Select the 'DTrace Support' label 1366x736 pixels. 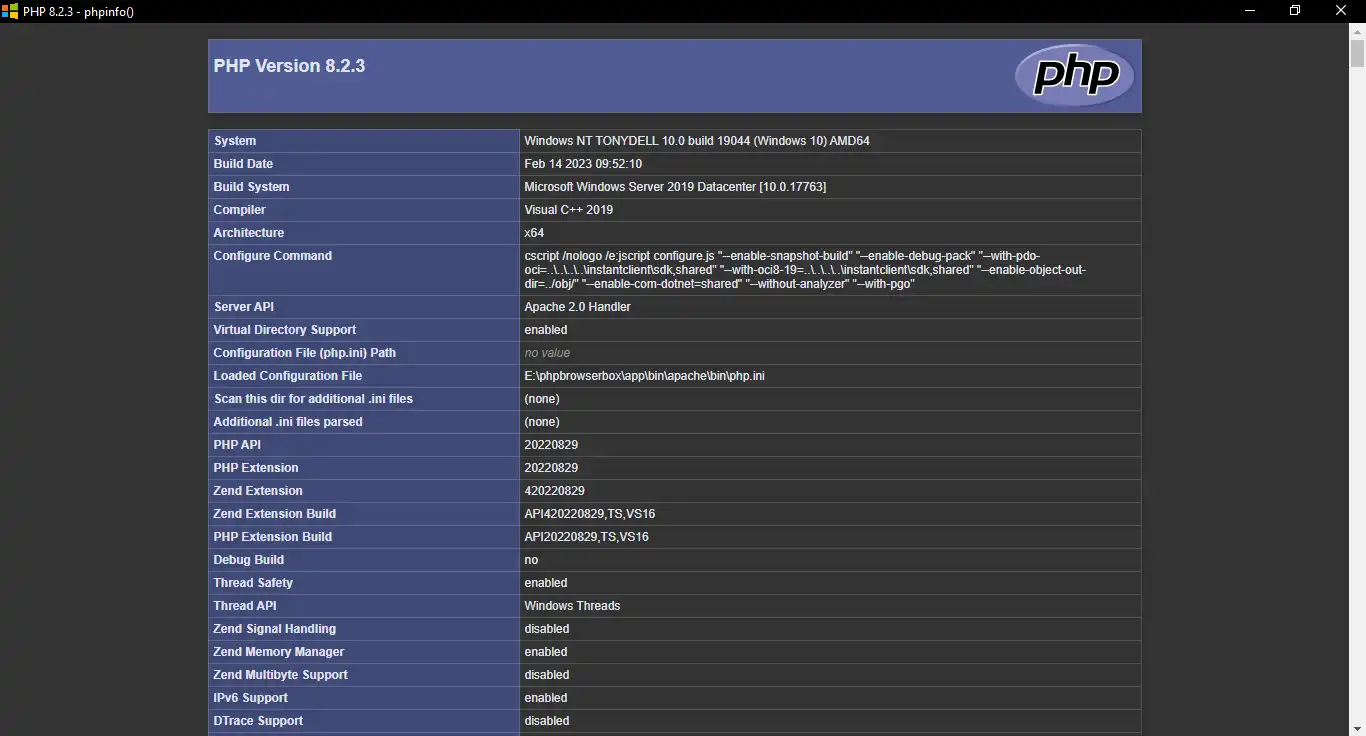(258, 721)
